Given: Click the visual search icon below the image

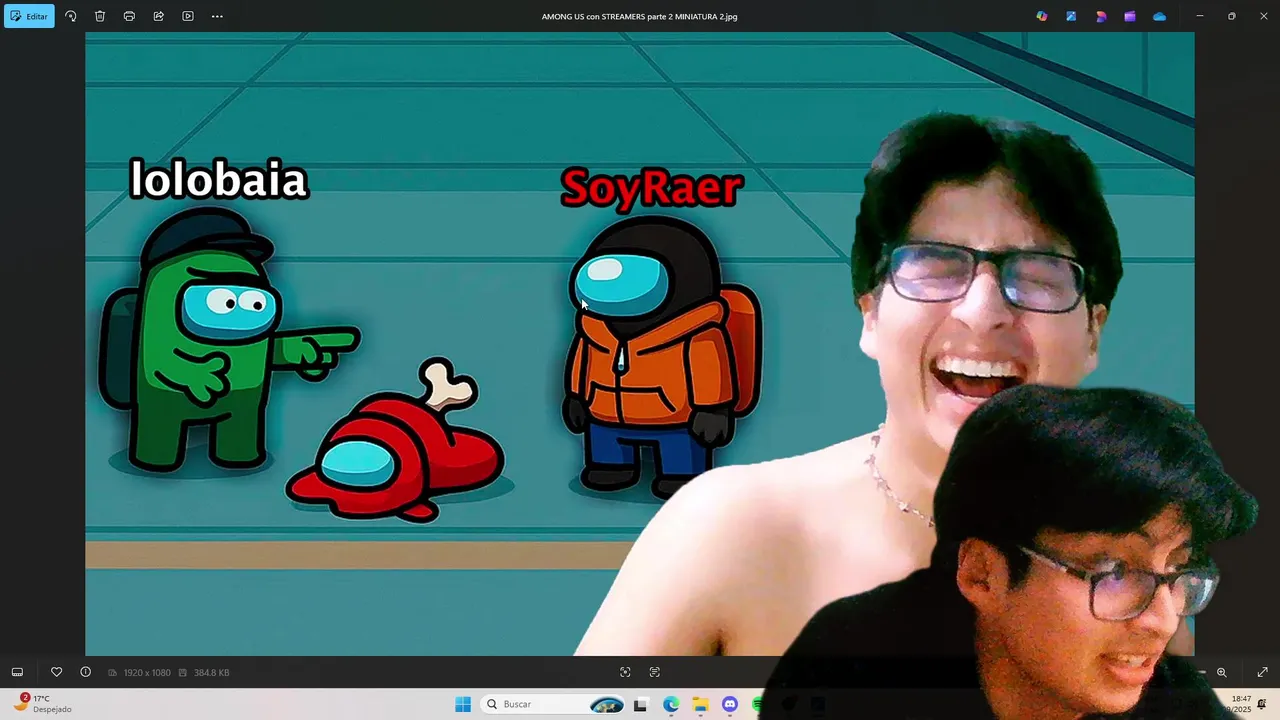Looking at the screenshot, I should click(x=625, y=672).
